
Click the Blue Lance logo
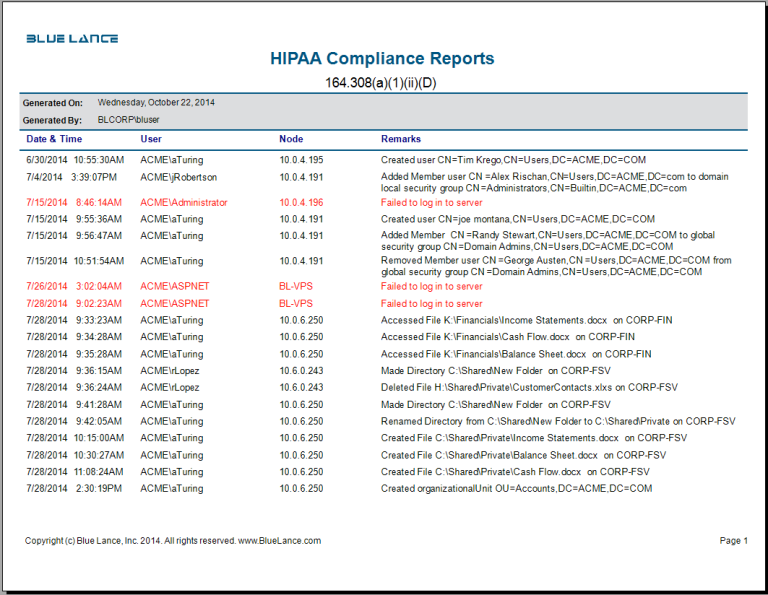pos(72,39)
